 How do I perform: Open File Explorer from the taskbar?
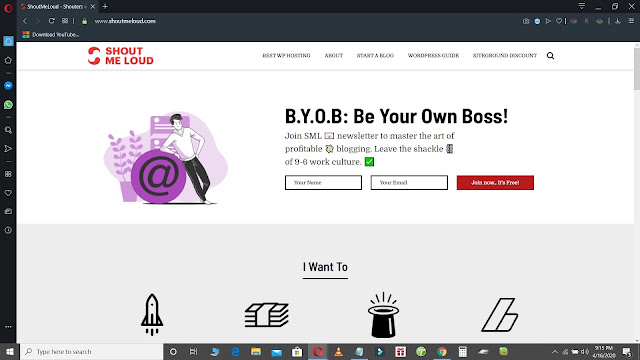tap(256, 351)
